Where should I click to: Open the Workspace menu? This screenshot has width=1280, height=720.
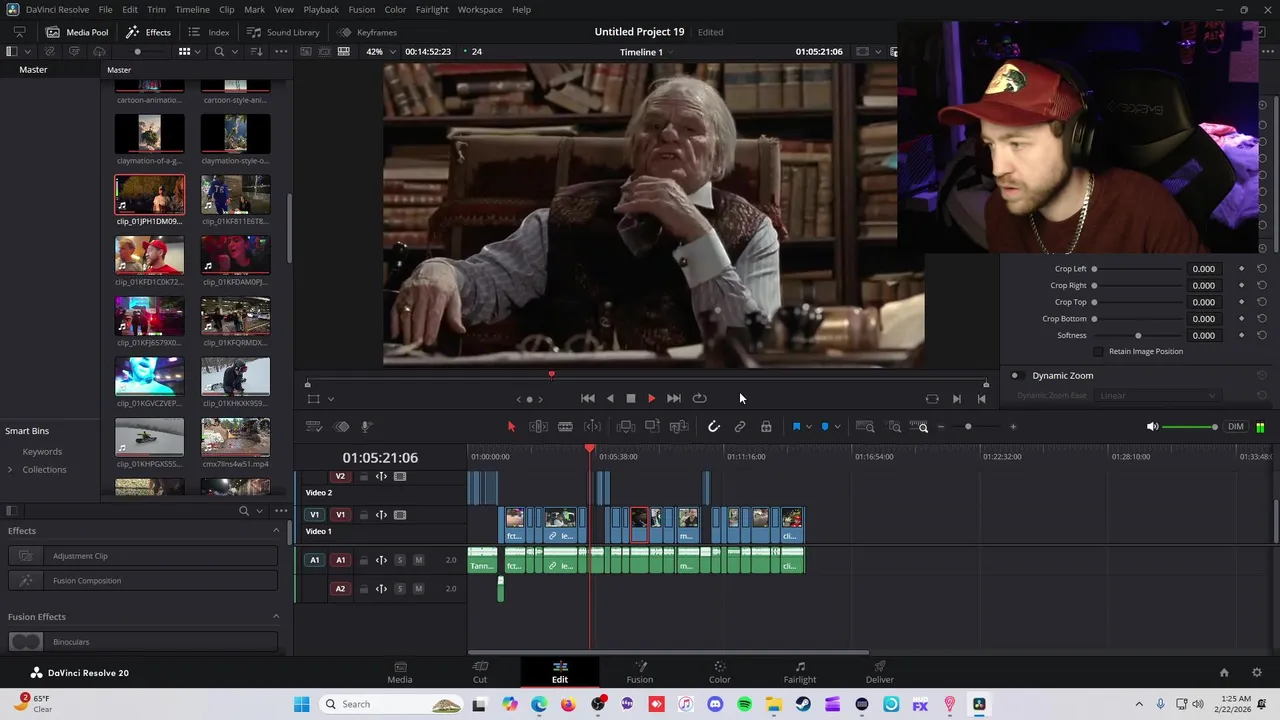[480, 9]
